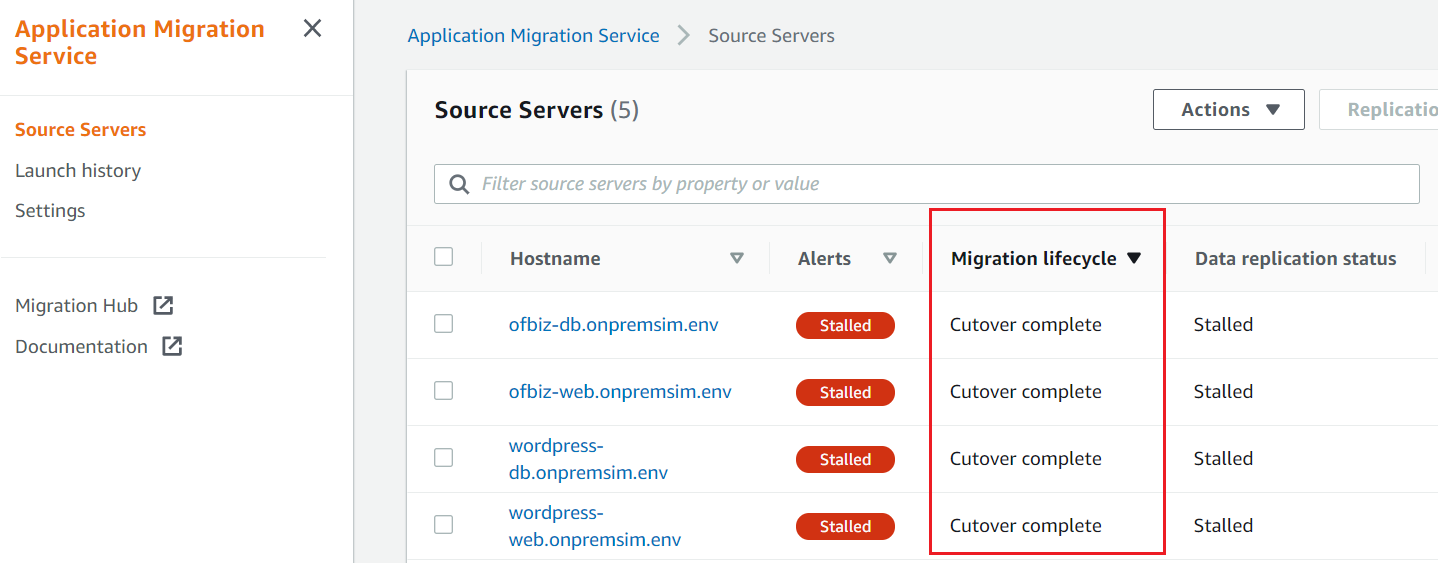Click Stalled alert badge for ofbiz-db row
Screen dimensions: 1438x563
click(845, 325)
